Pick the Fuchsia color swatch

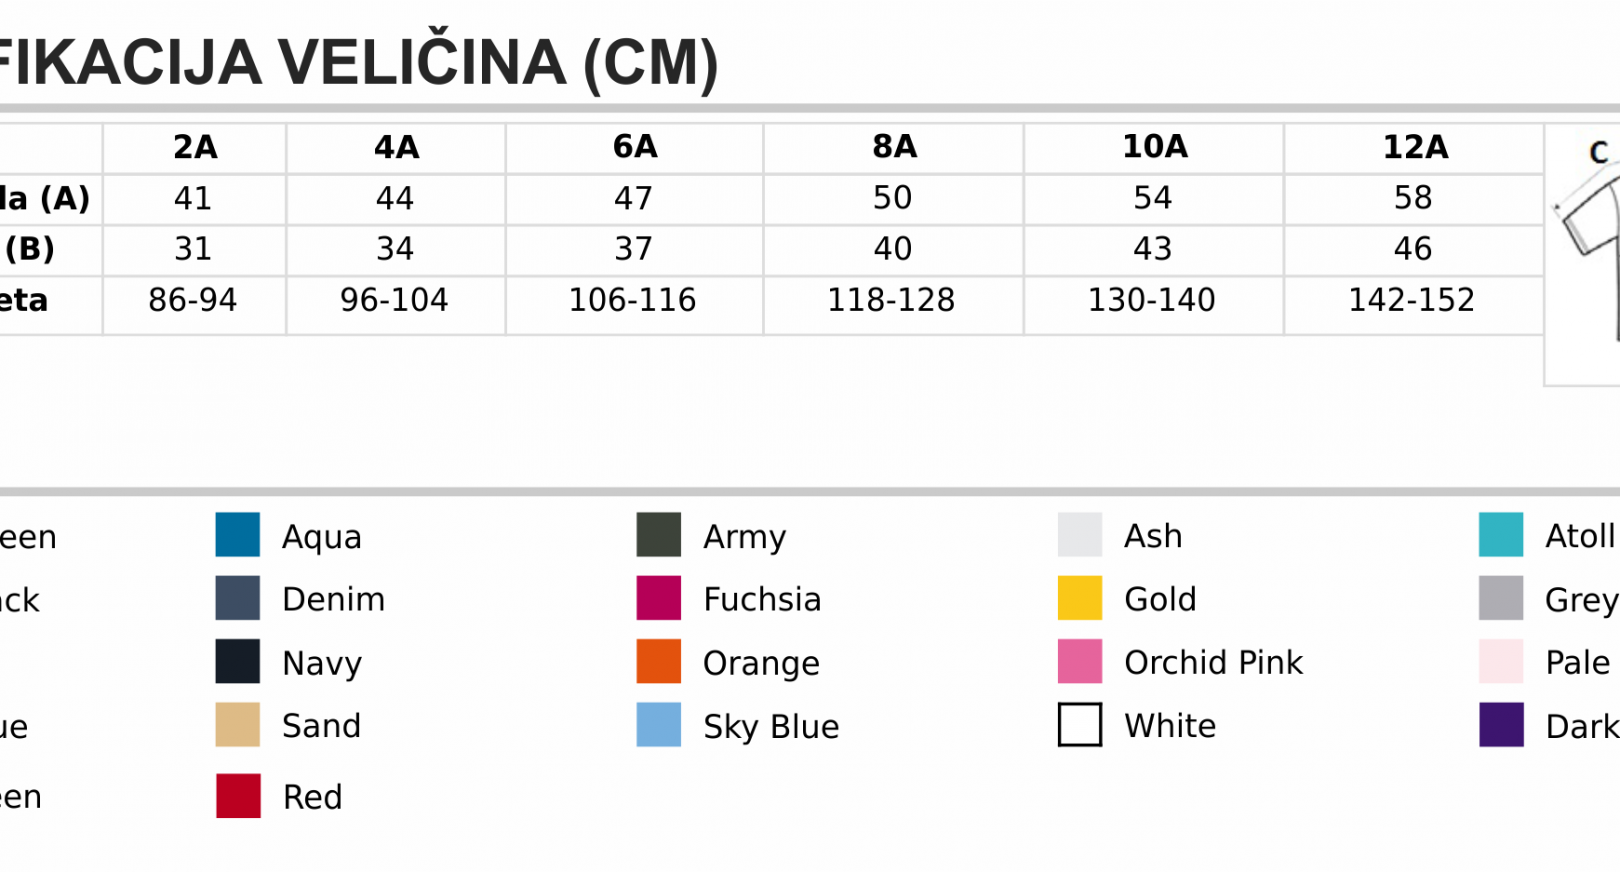659,598
